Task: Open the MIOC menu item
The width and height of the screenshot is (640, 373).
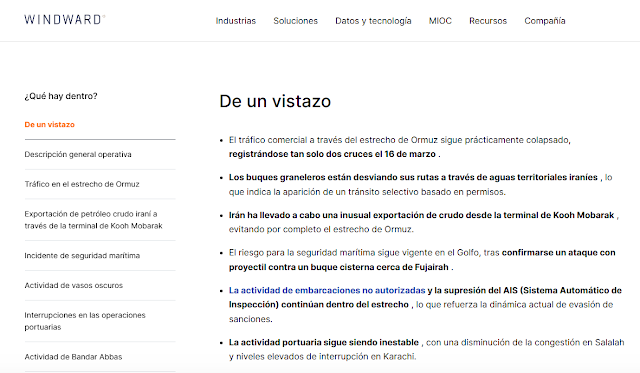Action: point(440,21)
